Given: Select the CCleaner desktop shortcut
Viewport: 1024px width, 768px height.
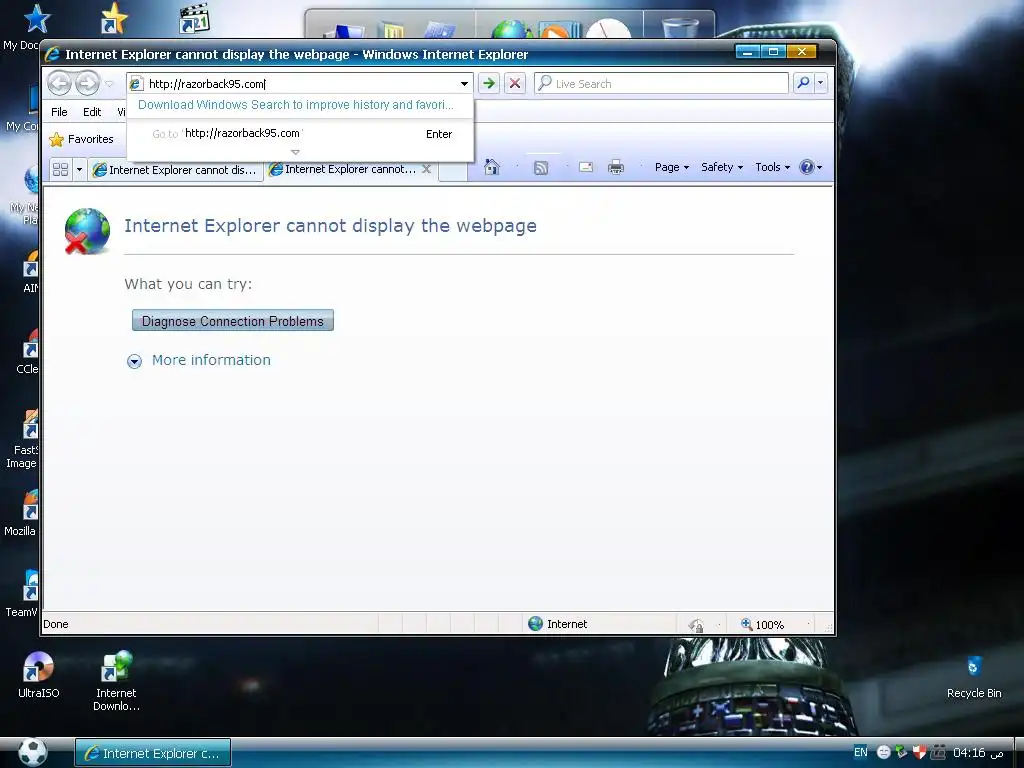Looking at the screenshot, I should coord(26,352).
